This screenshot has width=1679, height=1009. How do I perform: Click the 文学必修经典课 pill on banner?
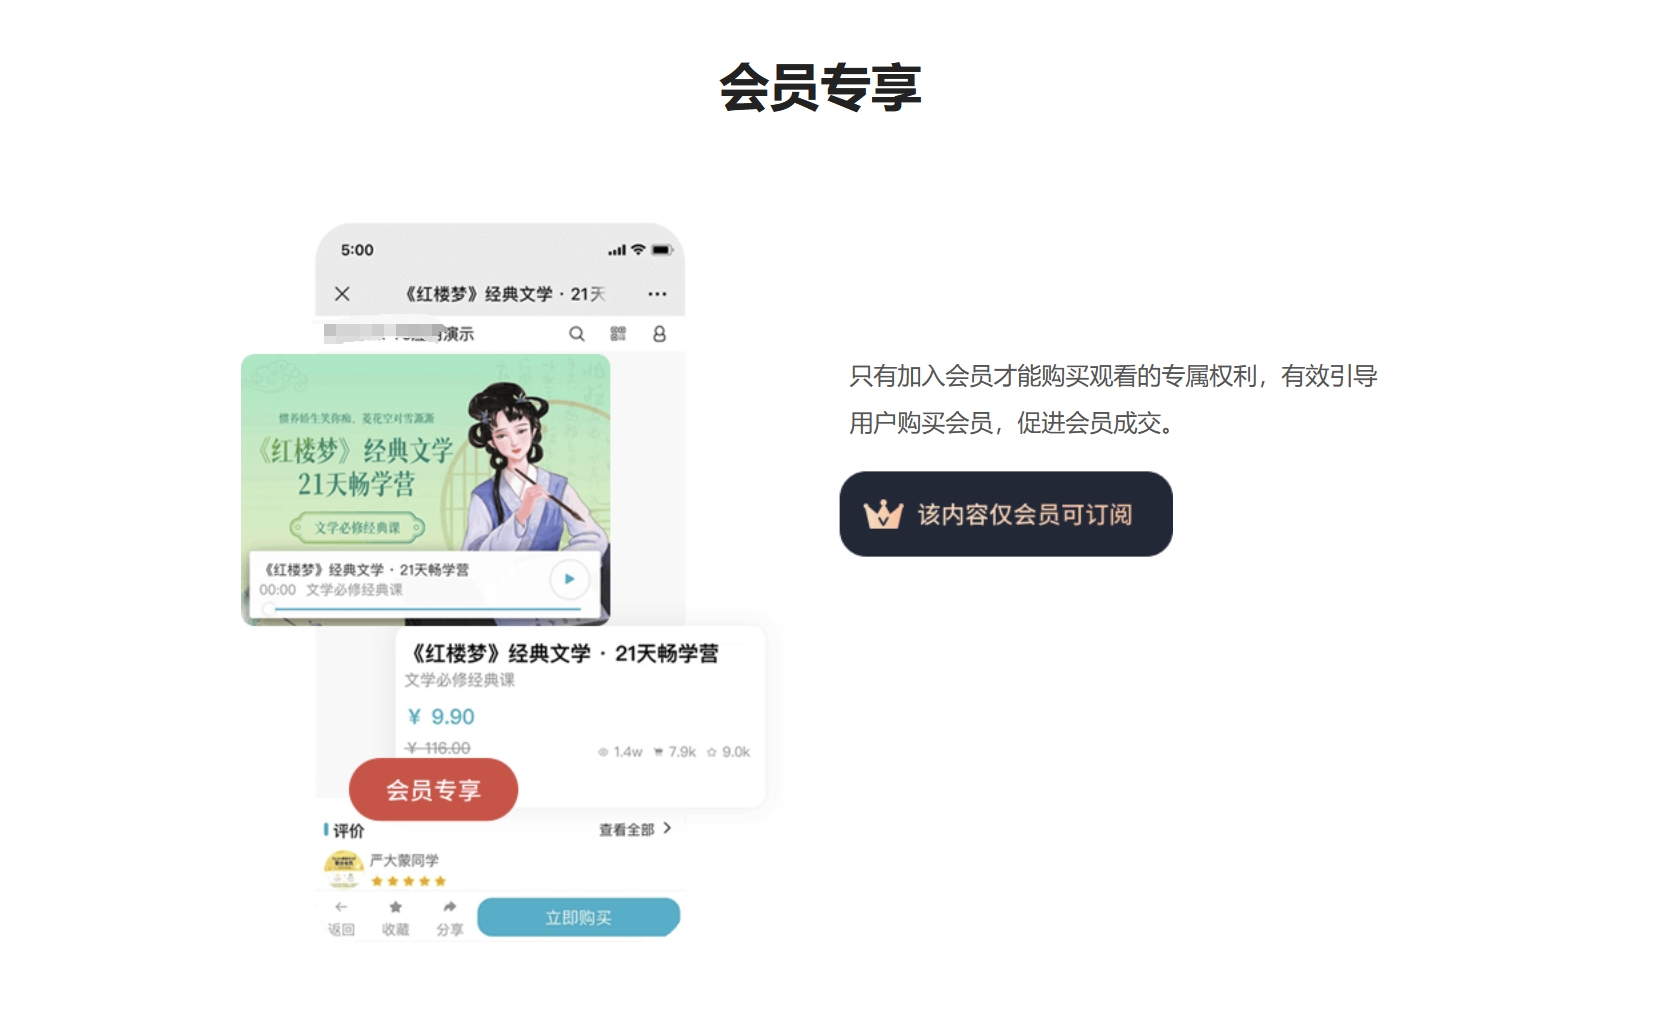pos(357,527)
